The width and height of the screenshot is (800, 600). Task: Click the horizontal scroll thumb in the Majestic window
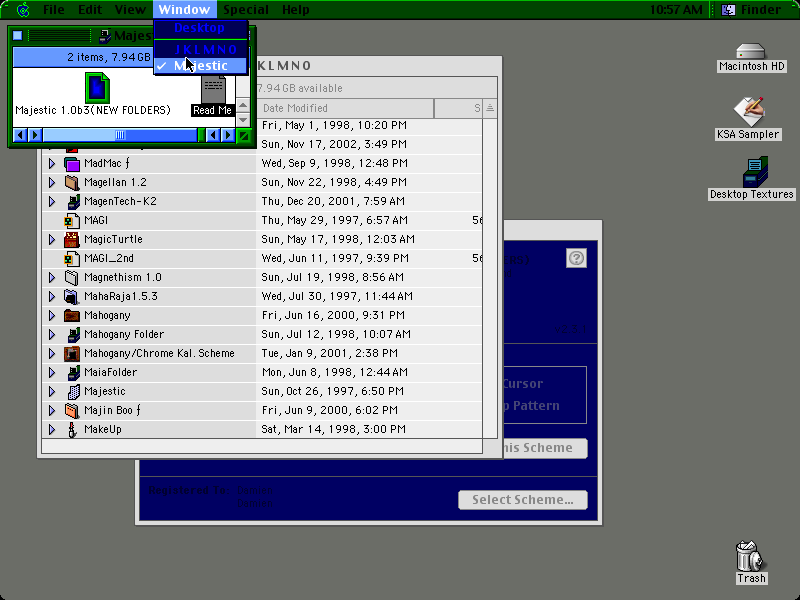coord(120,135)
